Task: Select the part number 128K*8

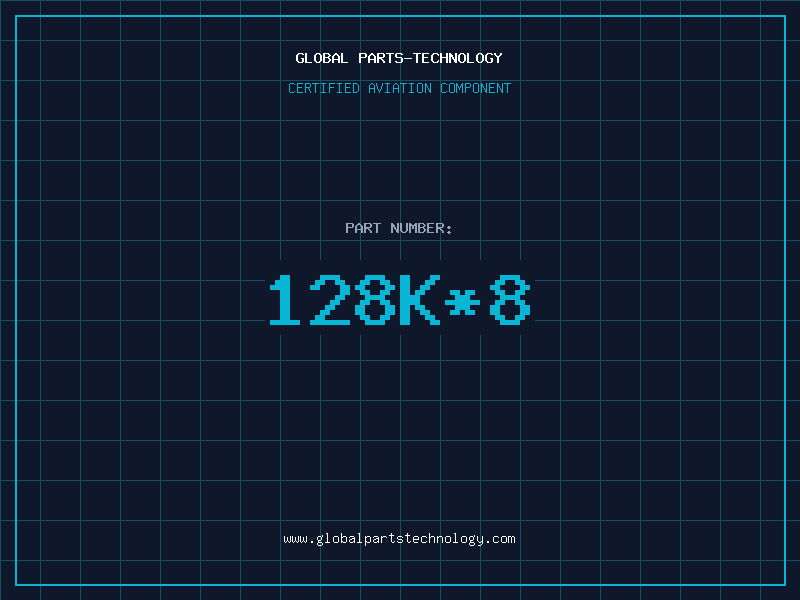Action: pos(400,299)
